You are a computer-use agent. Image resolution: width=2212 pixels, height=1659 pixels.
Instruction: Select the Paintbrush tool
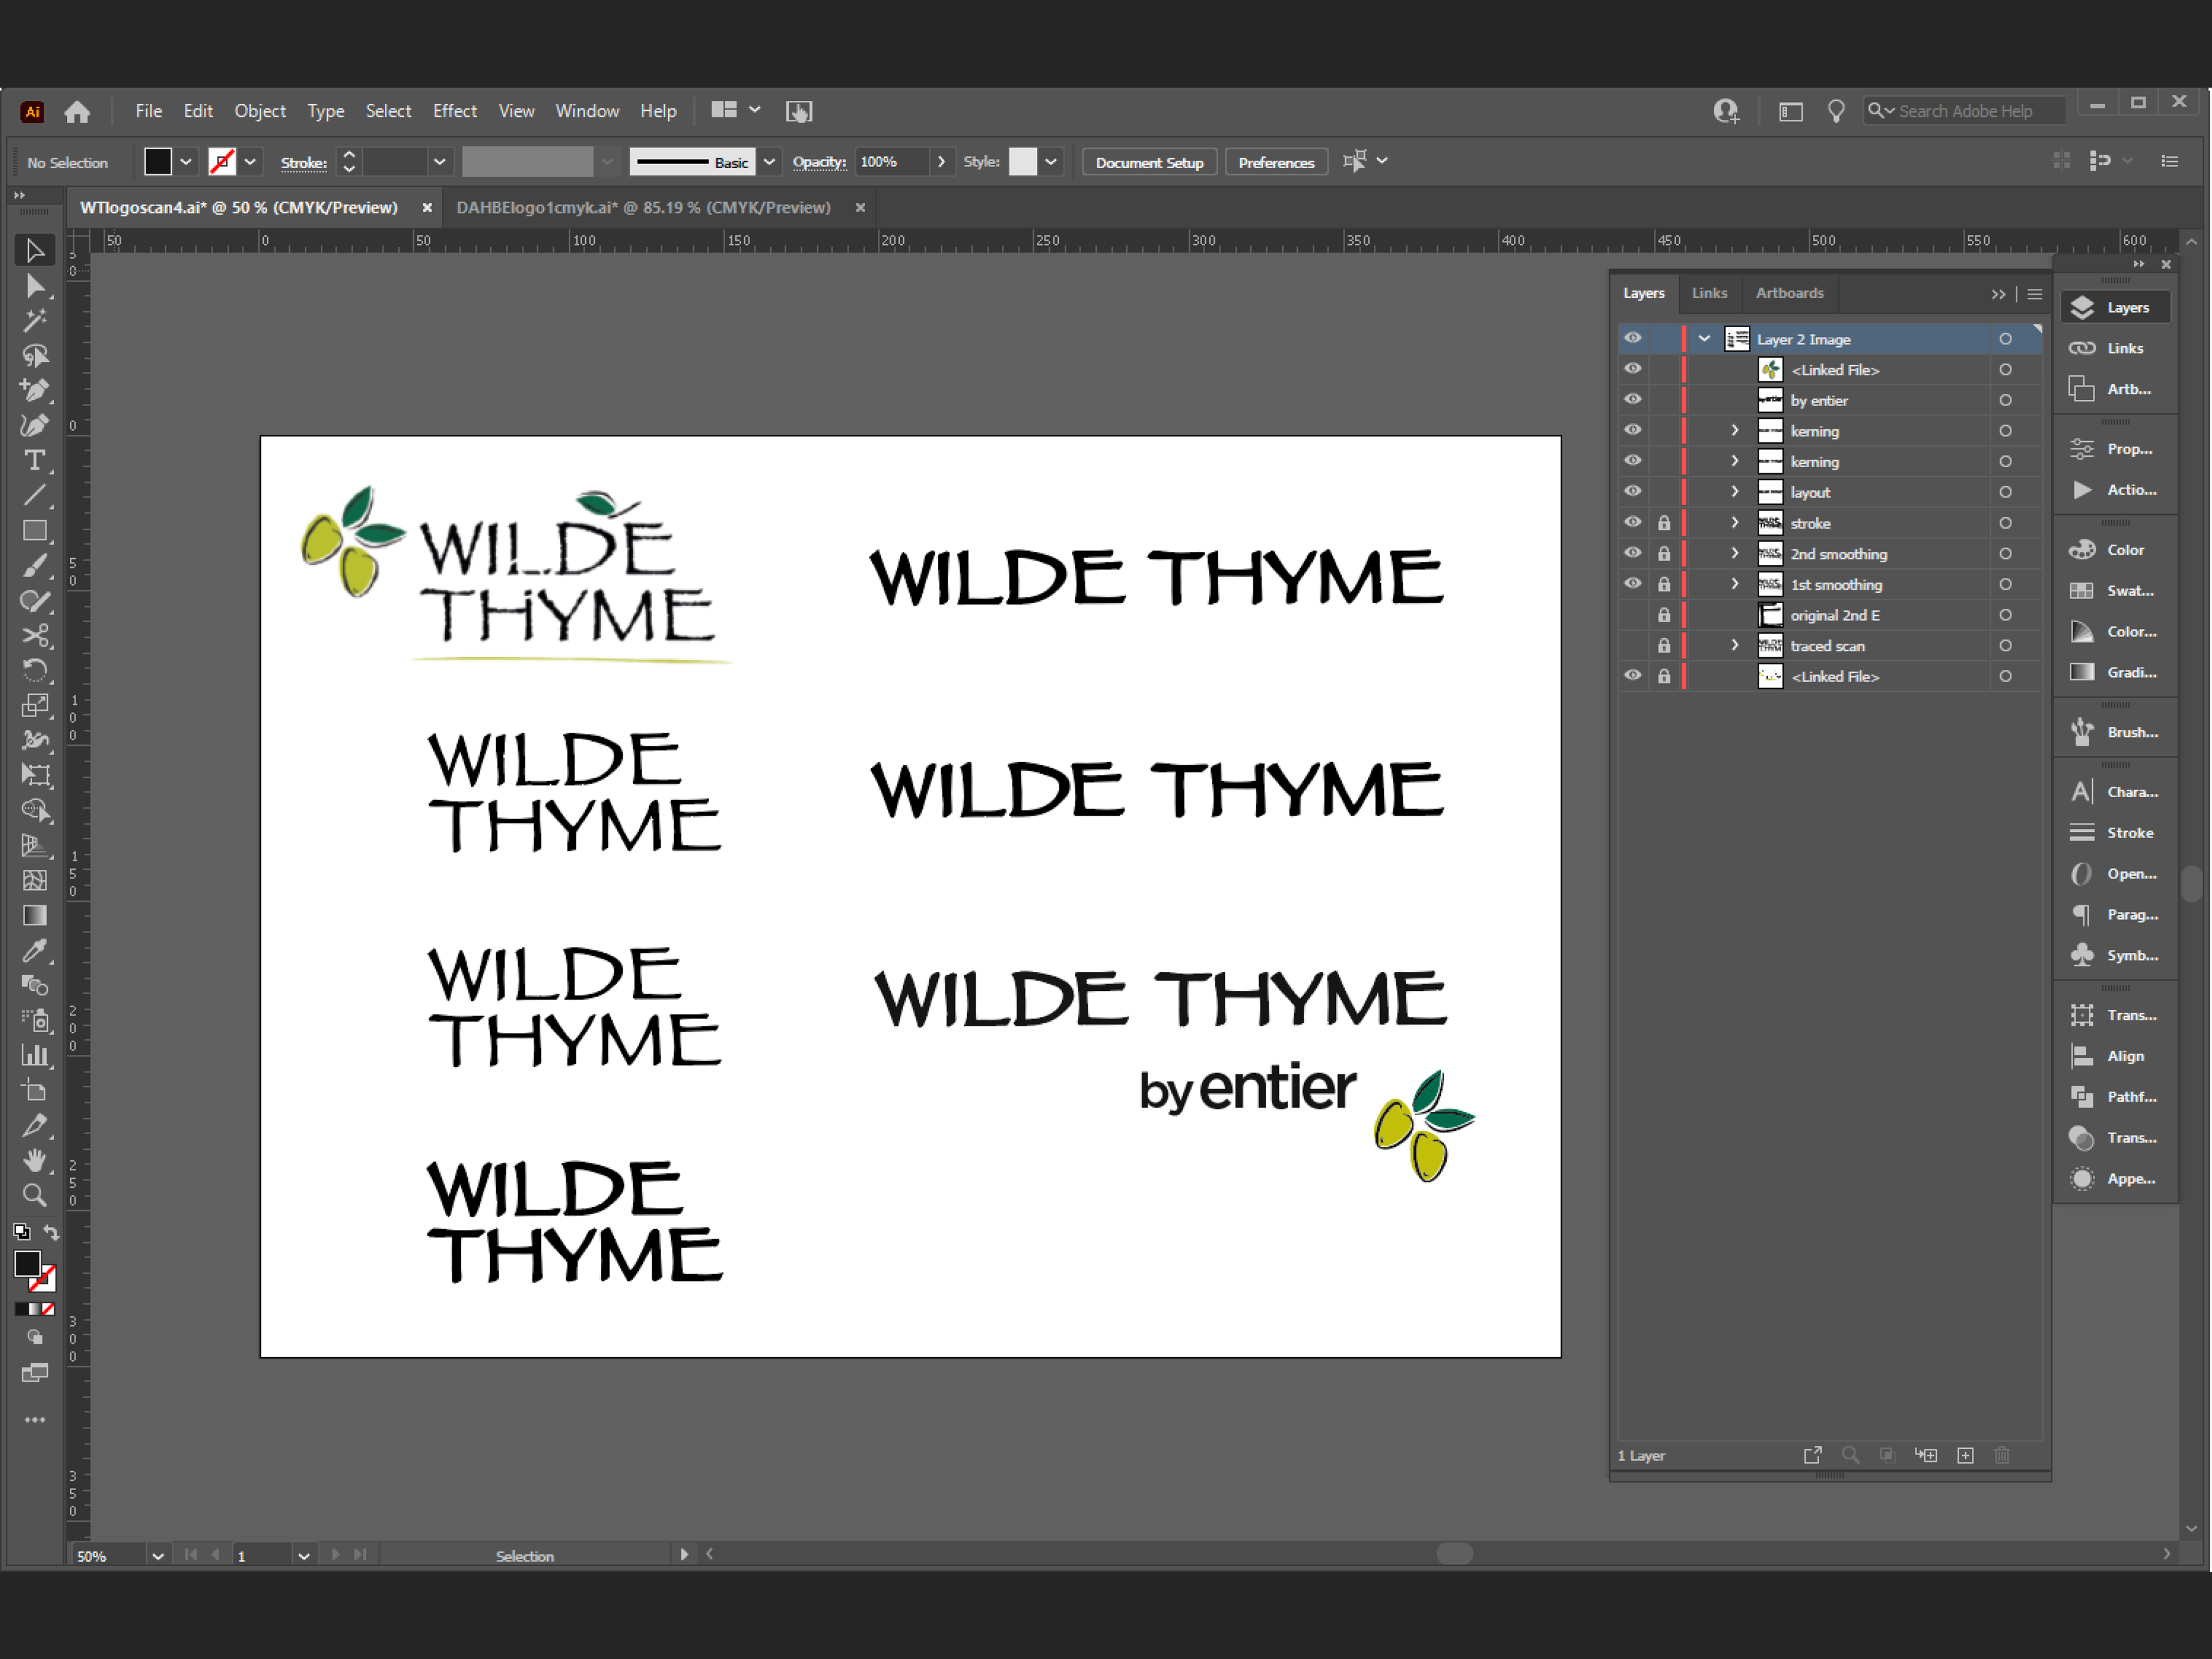click(x=34, y=566)
